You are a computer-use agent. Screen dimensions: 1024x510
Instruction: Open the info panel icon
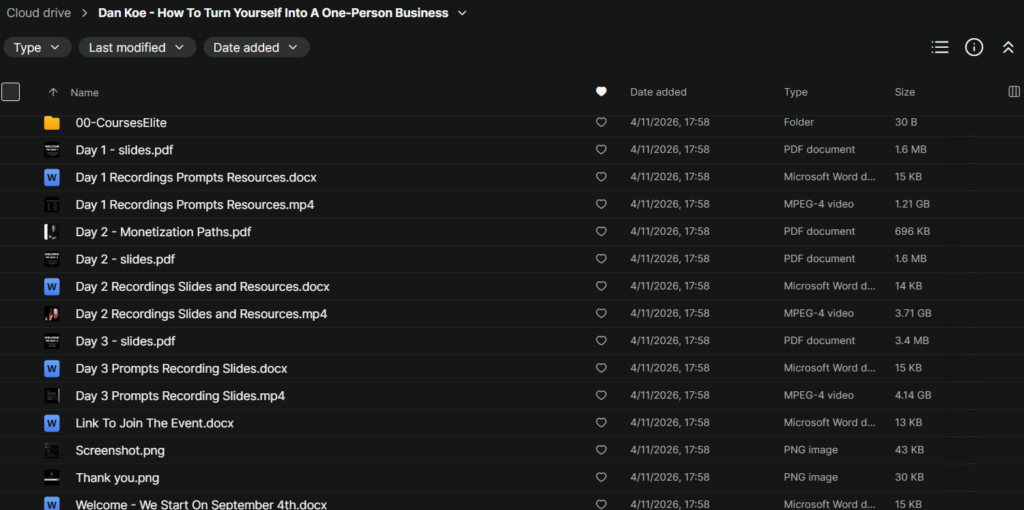click(973, 47)
